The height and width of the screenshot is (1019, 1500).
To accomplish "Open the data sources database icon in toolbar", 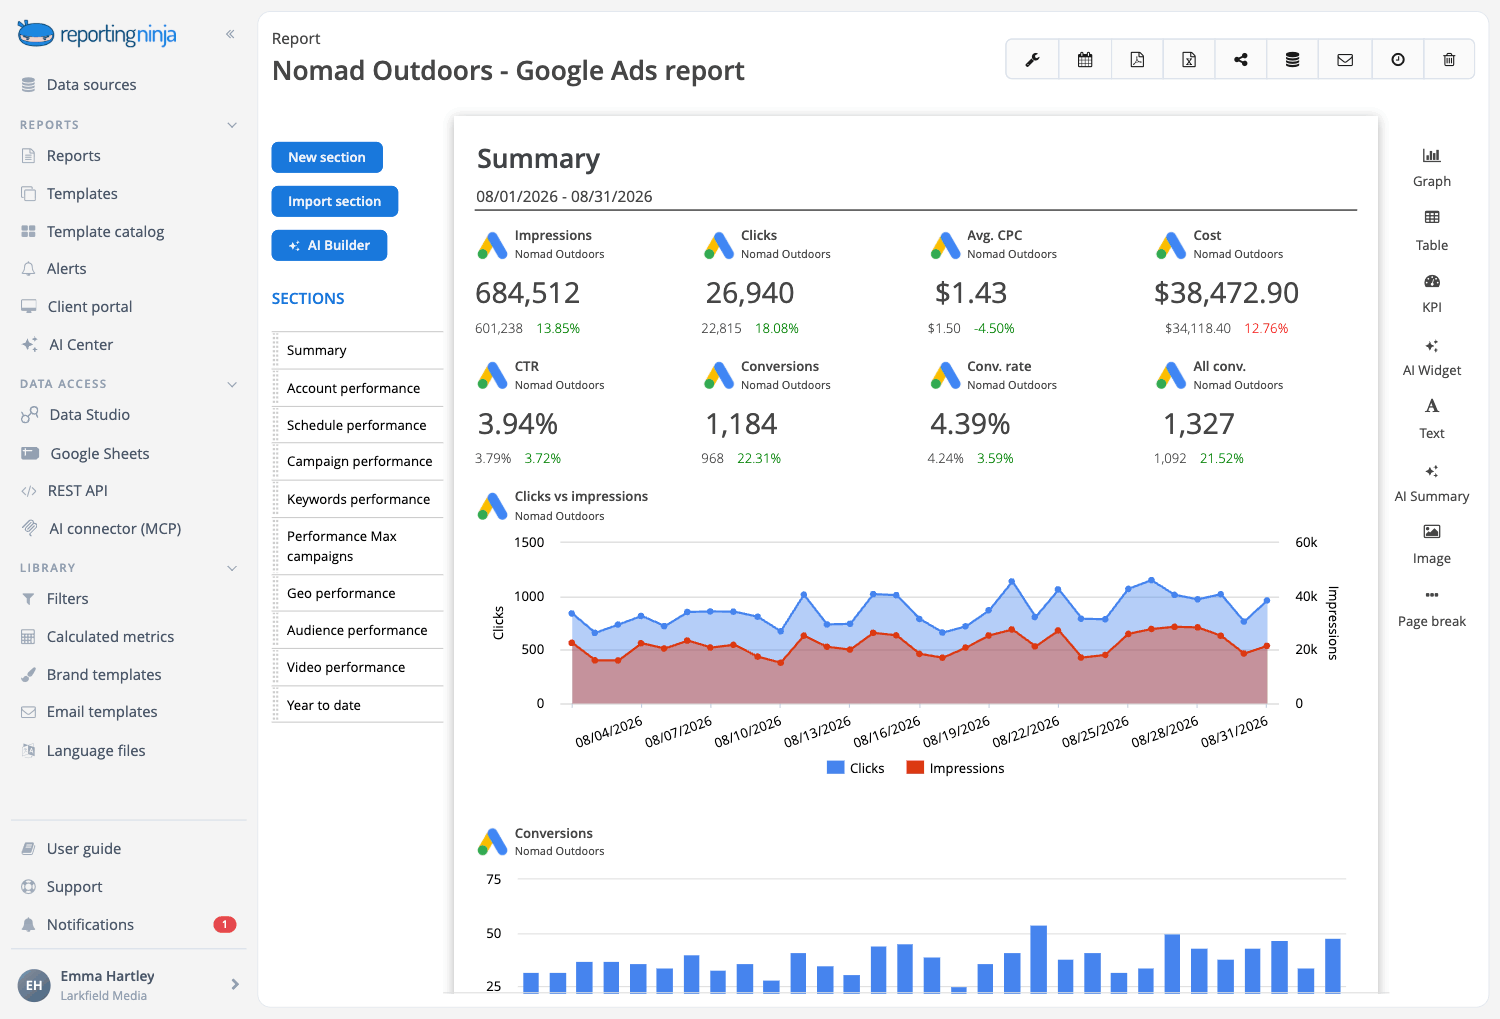I will [x=1293, y=60].
